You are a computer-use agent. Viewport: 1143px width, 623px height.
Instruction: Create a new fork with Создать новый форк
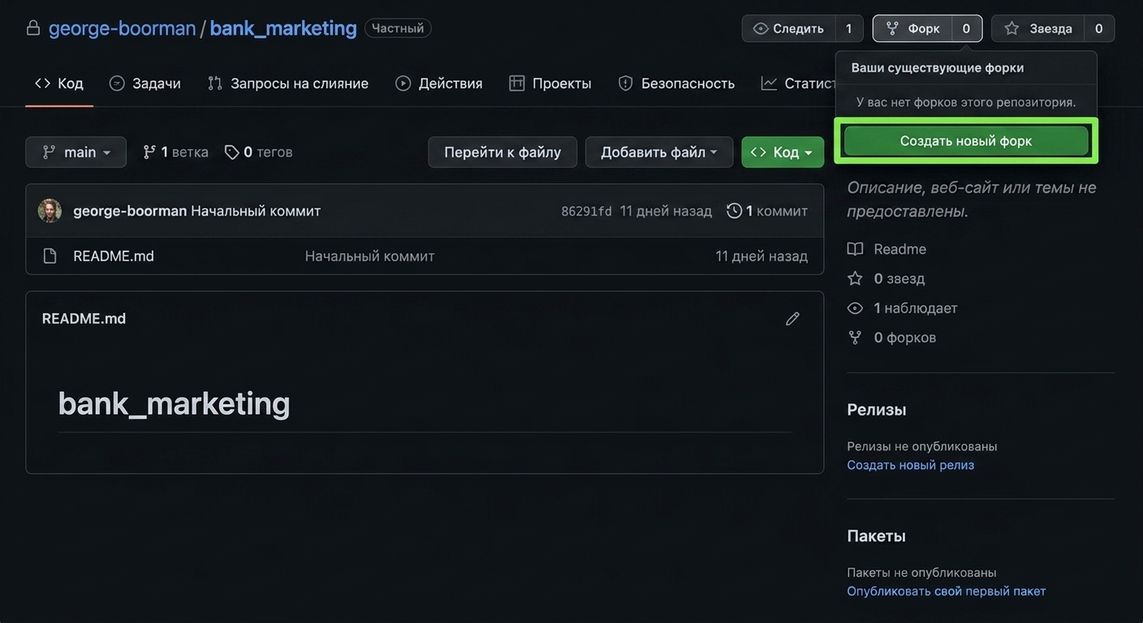coord(966,141)
